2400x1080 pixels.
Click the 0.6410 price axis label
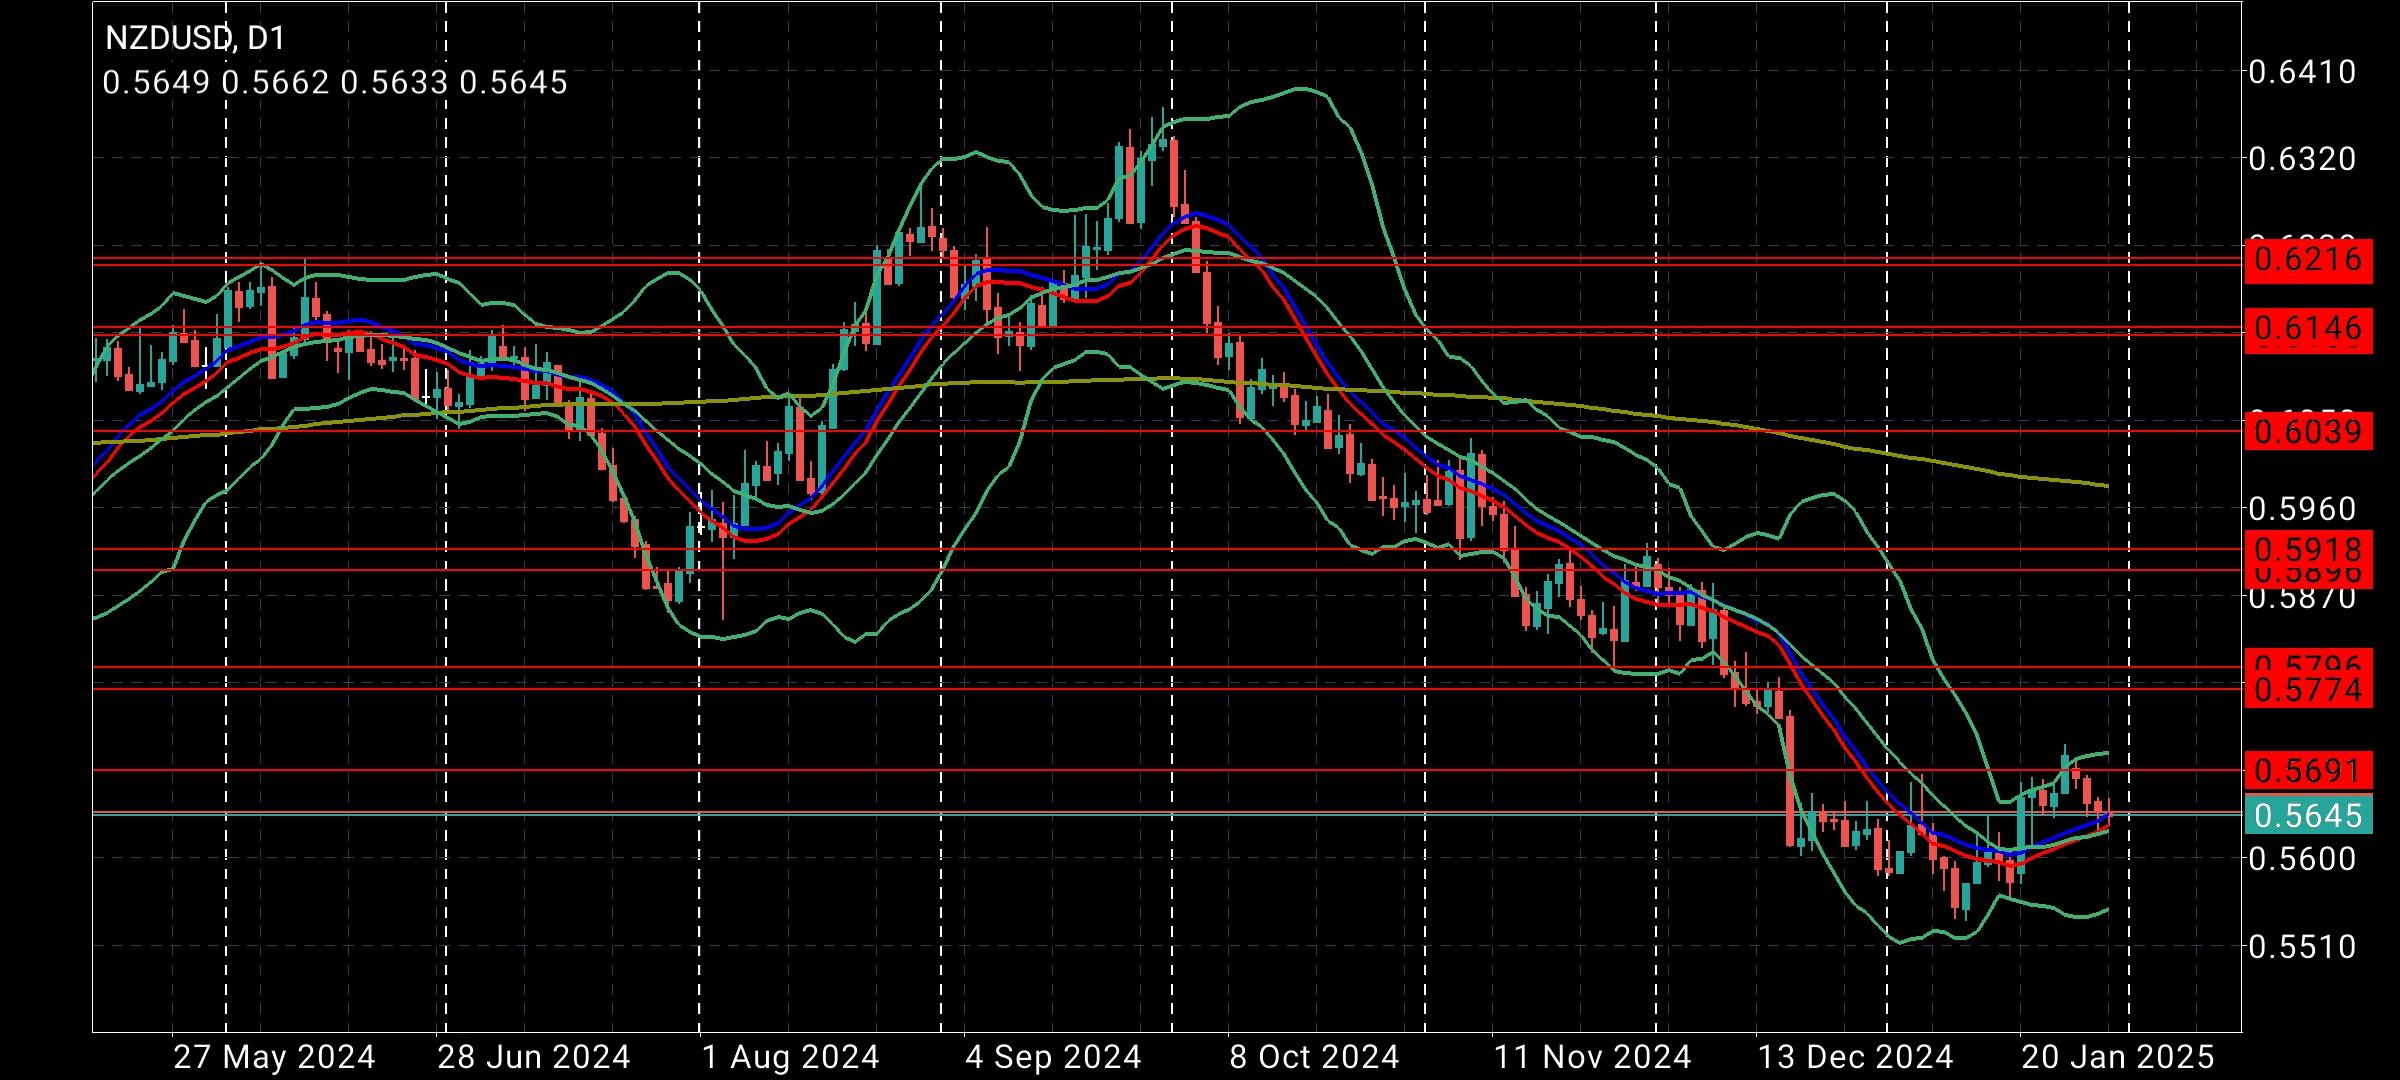pyautogui.click(x=2302, y=72)
